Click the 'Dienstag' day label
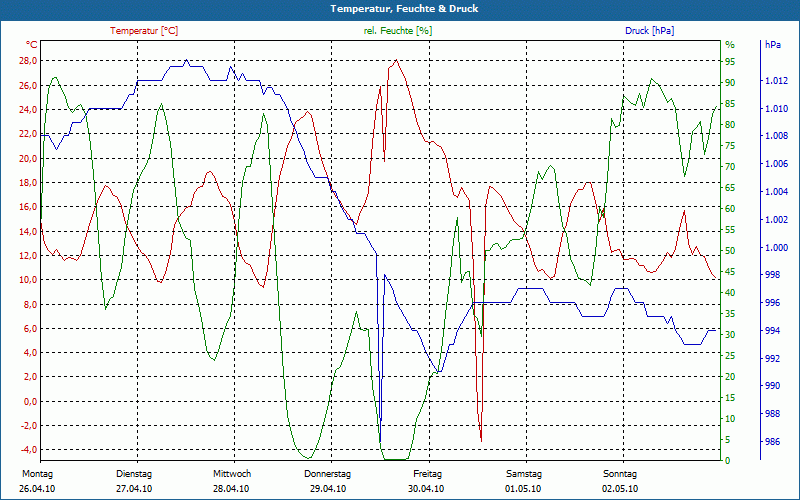This screenshot has width=800, height=500. [x=134, y=474]
